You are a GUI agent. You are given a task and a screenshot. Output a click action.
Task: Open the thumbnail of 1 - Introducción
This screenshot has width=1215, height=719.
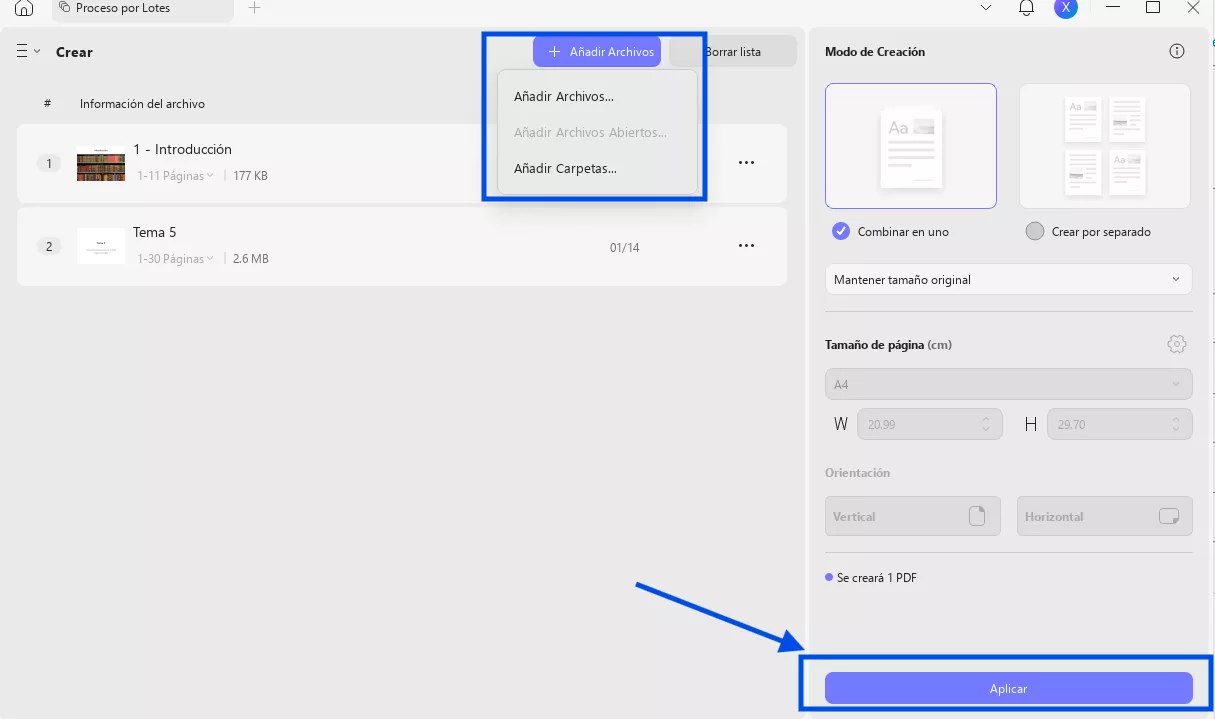coord(101,164)
